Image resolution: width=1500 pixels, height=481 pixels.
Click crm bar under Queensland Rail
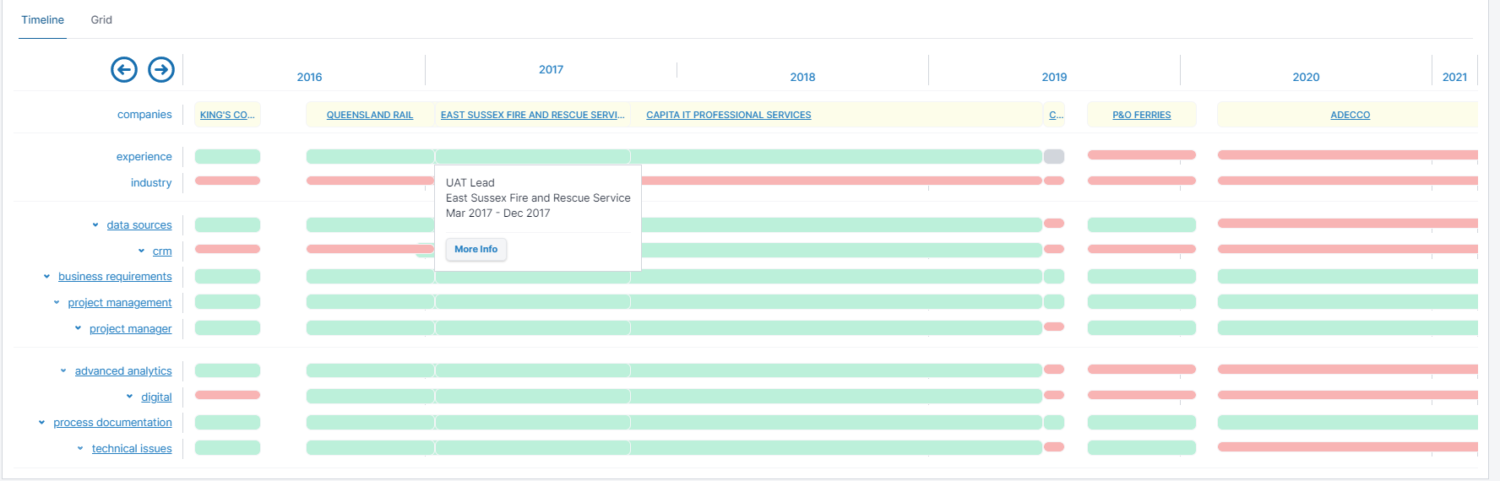coord(370,249)
